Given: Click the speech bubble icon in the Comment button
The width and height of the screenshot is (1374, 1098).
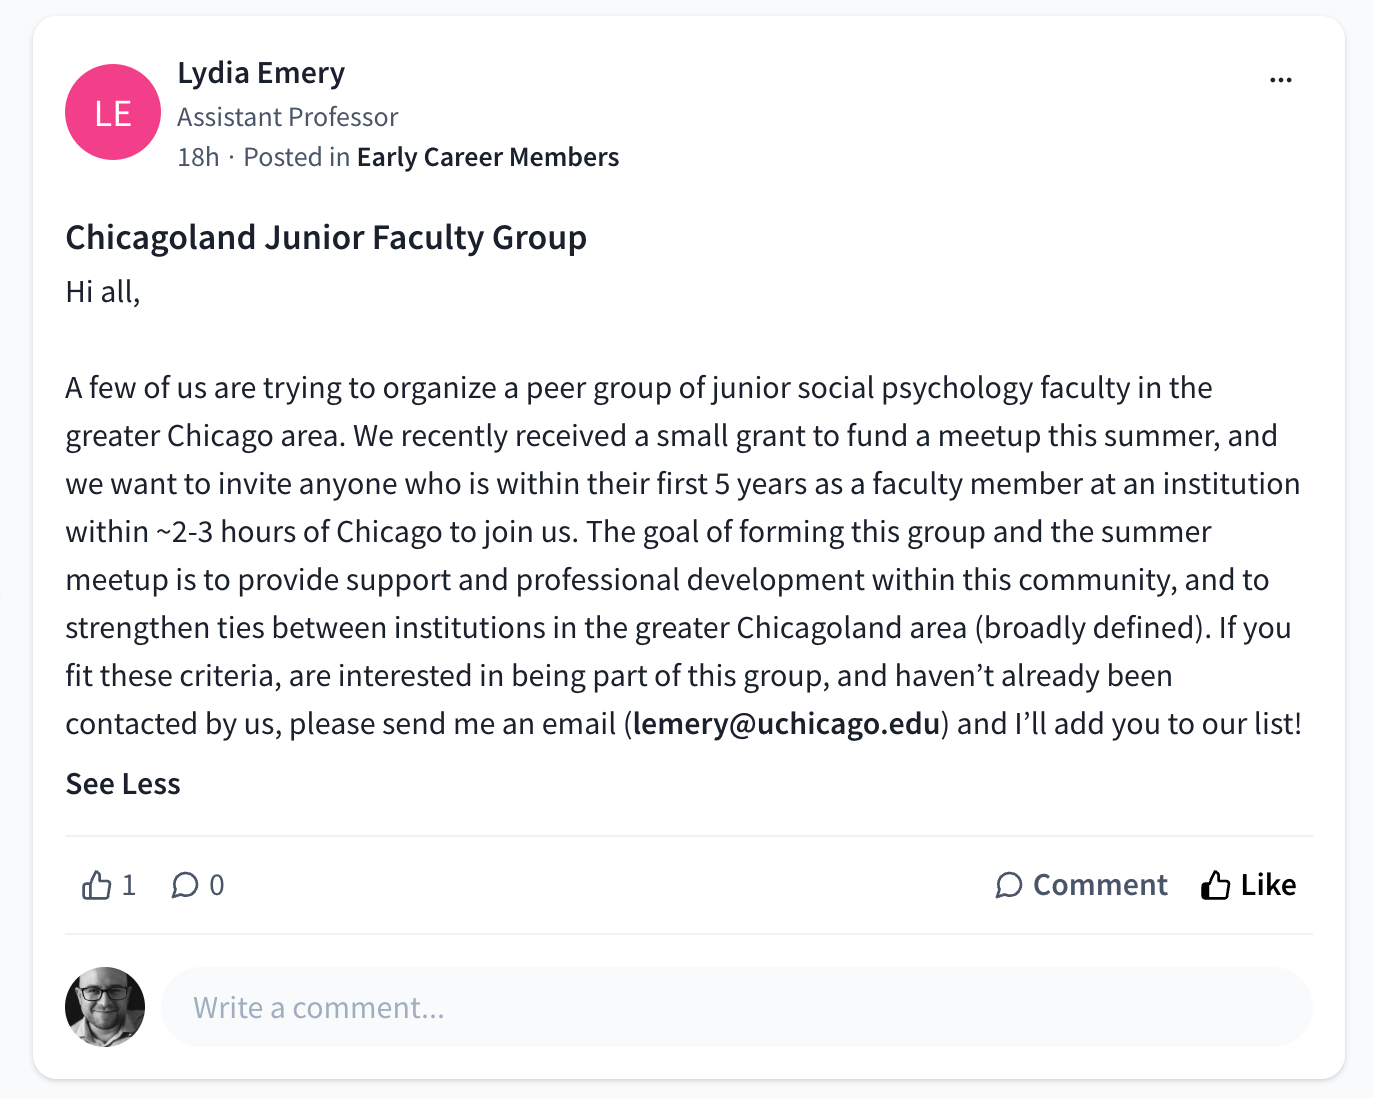Looking at the screenshot, I should (1009, 885).
